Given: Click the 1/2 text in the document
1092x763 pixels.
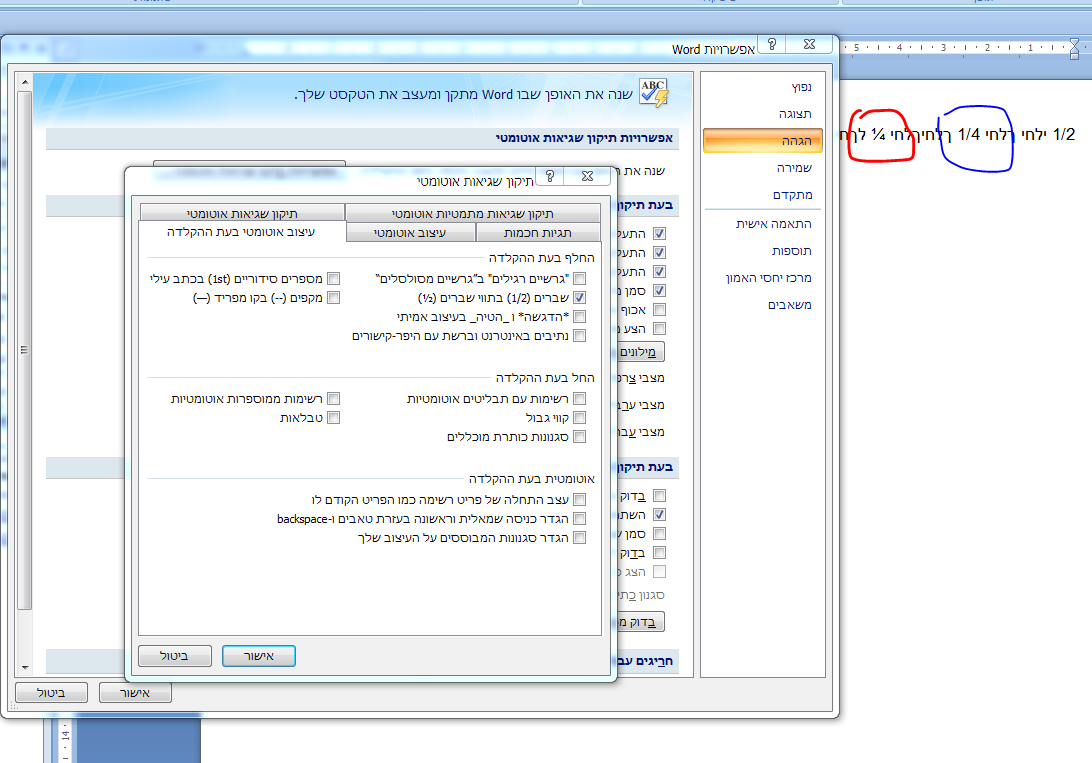Looking at the screenshot, I should pyautogui.click(x=1064, y=134).
